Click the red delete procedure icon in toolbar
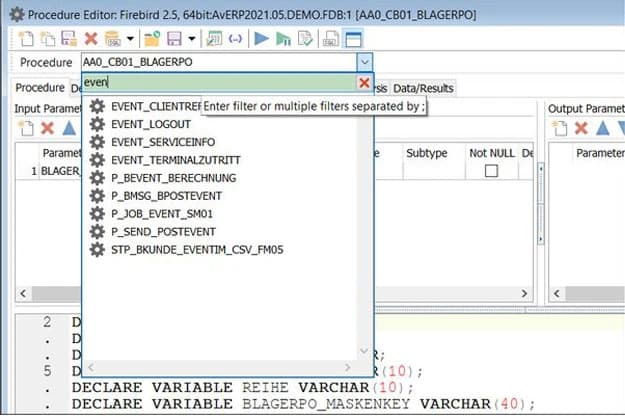Screen dimensions: 625x417 point(91,39)
